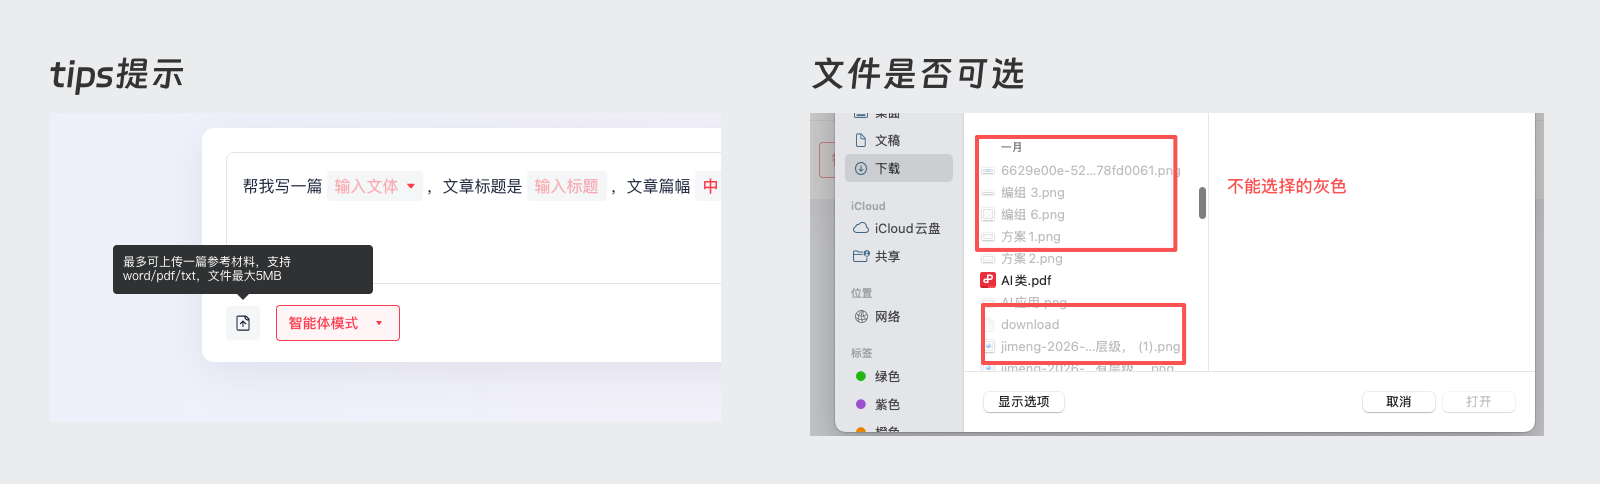1600x484 pixels.
Task: Select 下载 folder in the sidebar
Action: [x=899, y=168]
